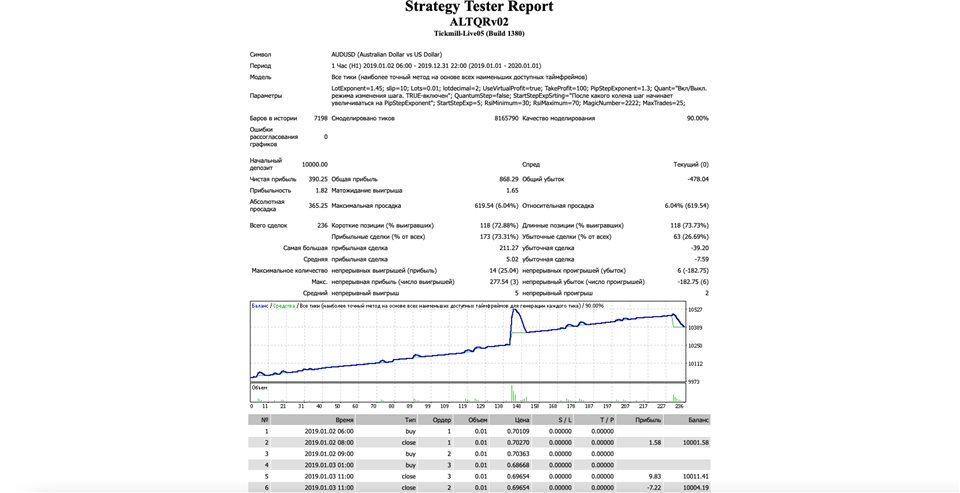Image resolution: width=960 pixels, height=493 pixels.
Task: Select net profit value '390.25'
Action: click(x=318, y=179)
